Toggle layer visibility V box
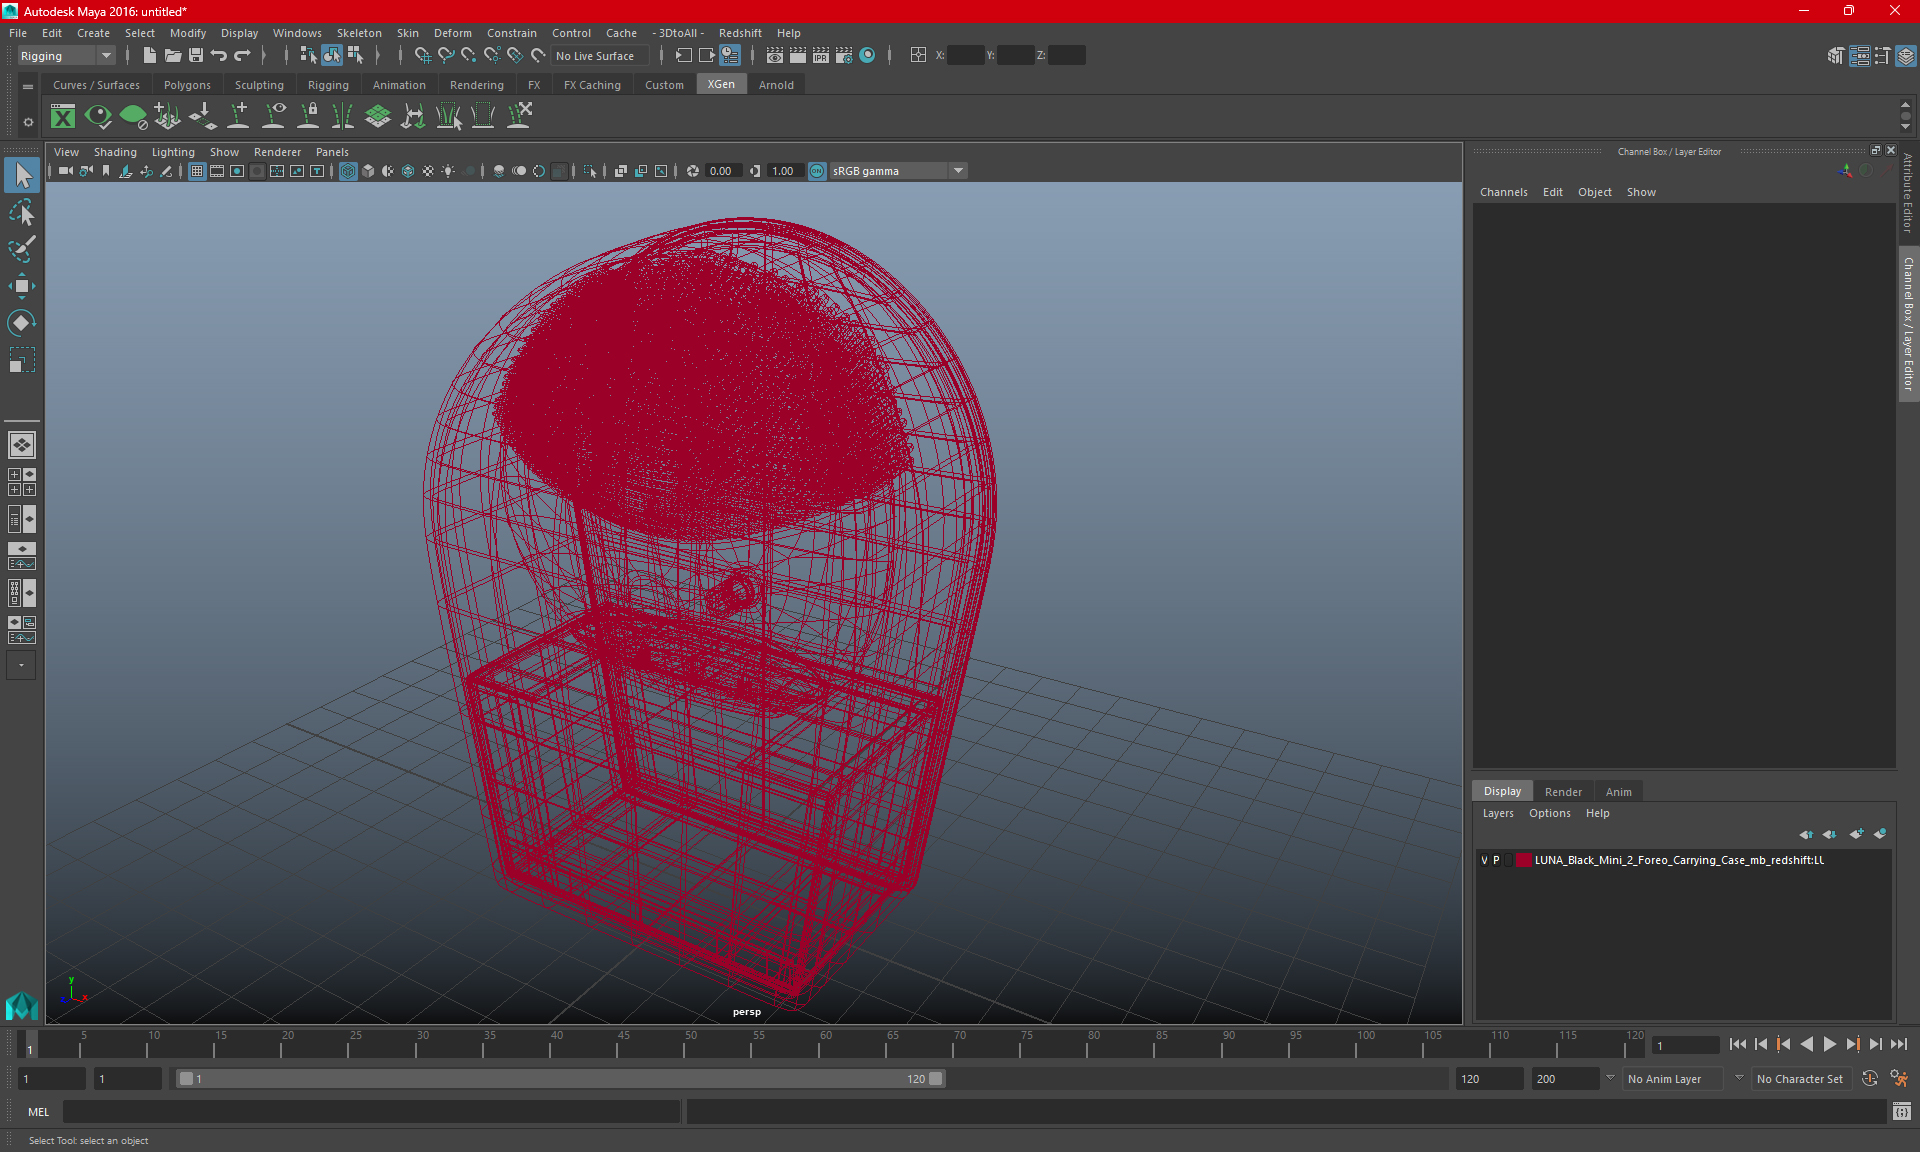The width and height of the screenshot is (1920, 1152). click(1484, 860)
